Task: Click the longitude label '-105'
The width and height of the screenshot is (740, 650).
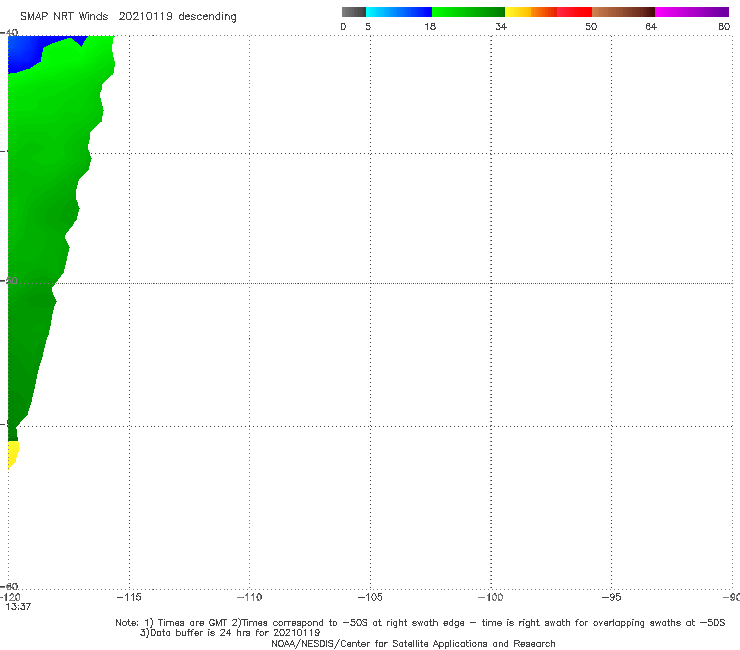Action: pyautogui.click(x=370, y=597)
